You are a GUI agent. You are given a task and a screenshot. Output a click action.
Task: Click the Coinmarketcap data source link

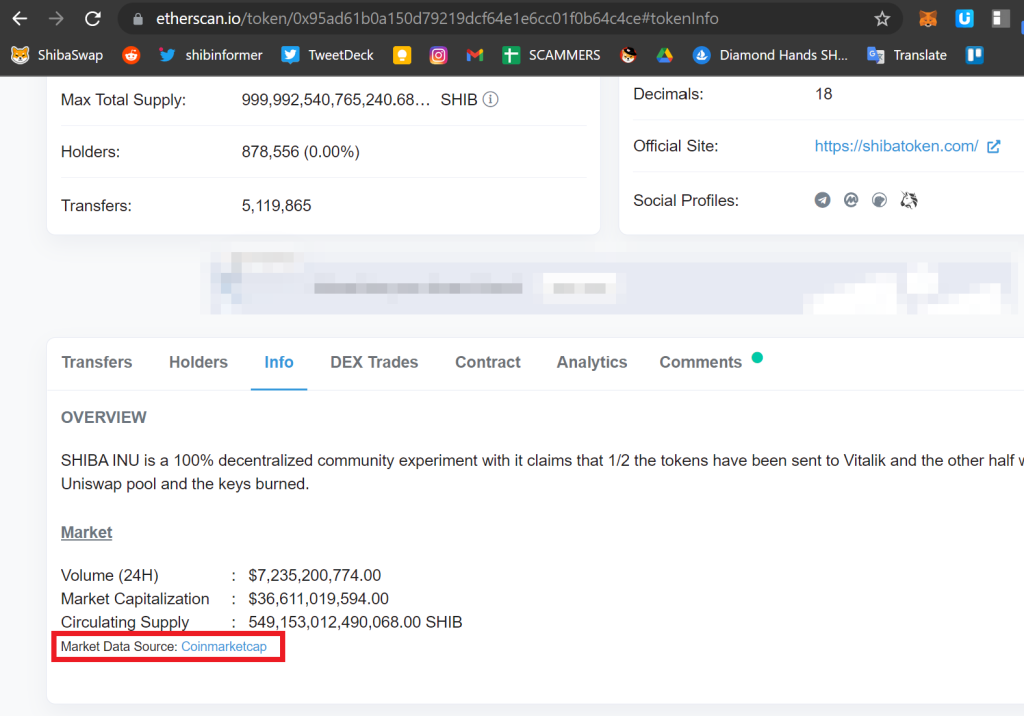[x=224, y=647]
